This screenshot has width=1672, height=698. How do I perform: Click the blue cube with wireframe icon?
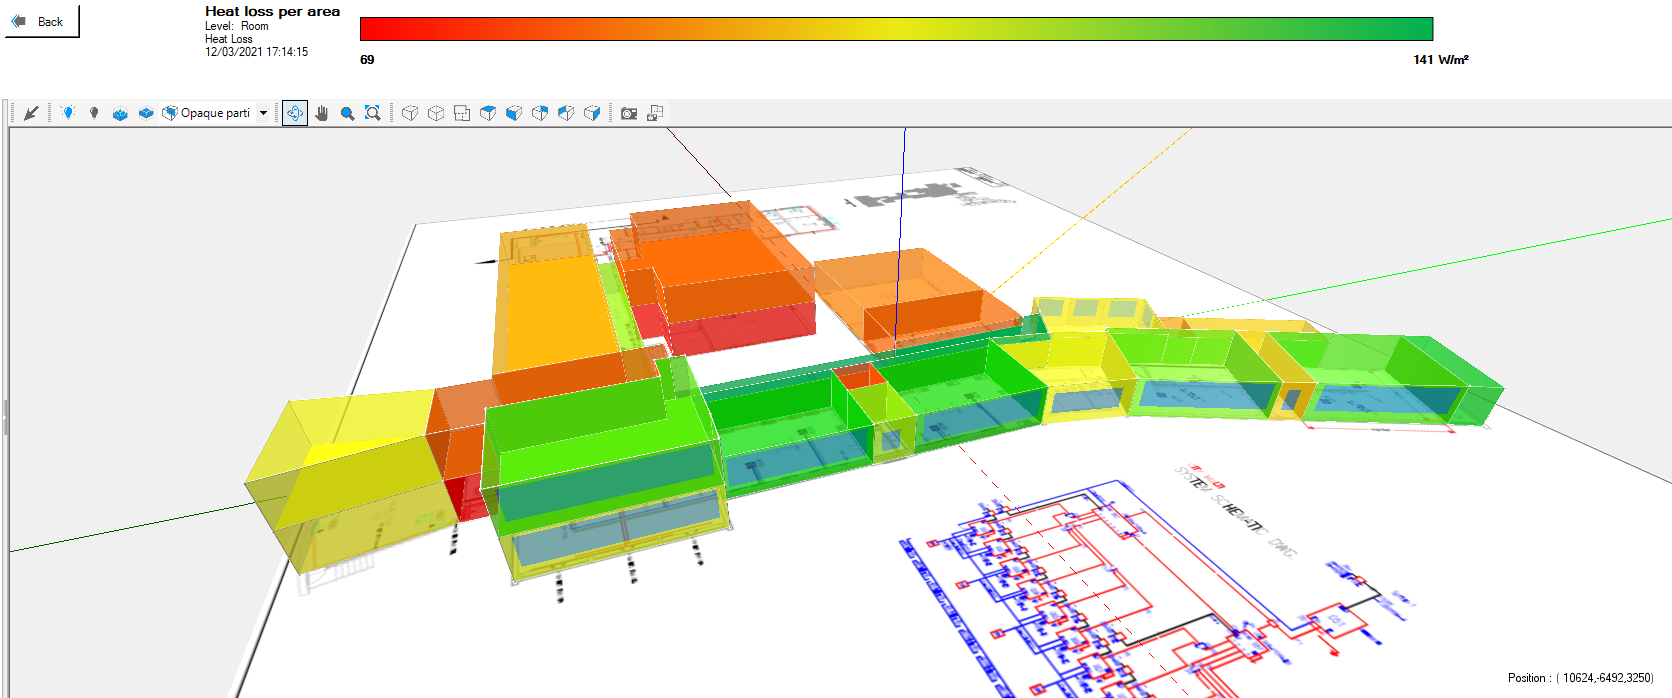tap(120, 113)
